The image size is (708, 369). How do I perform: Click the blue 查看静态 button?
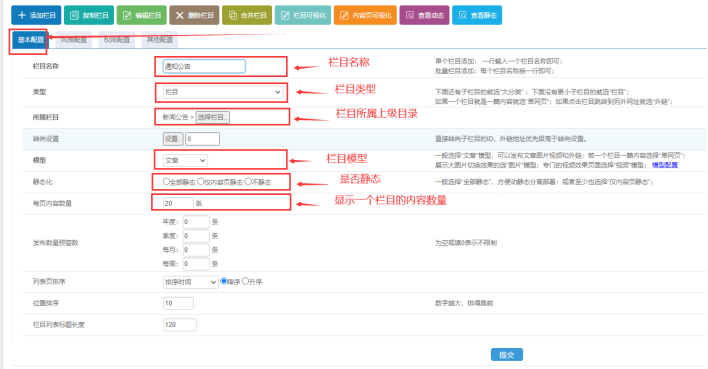click(477, 15)
